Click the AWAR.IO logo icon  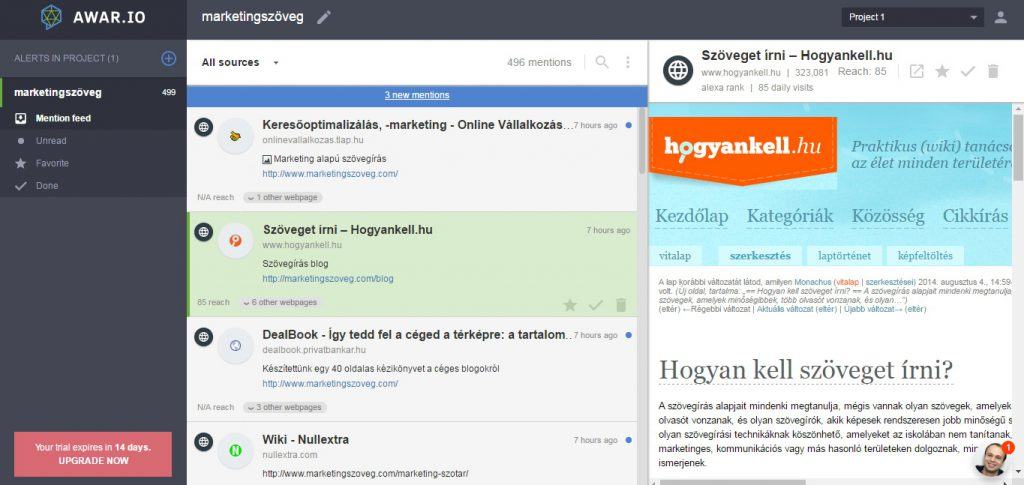point(51,18)
